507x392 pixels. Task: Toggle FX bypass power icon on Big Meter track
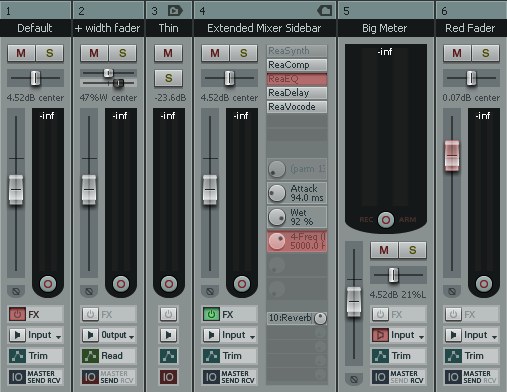click(x=380, y=314)
